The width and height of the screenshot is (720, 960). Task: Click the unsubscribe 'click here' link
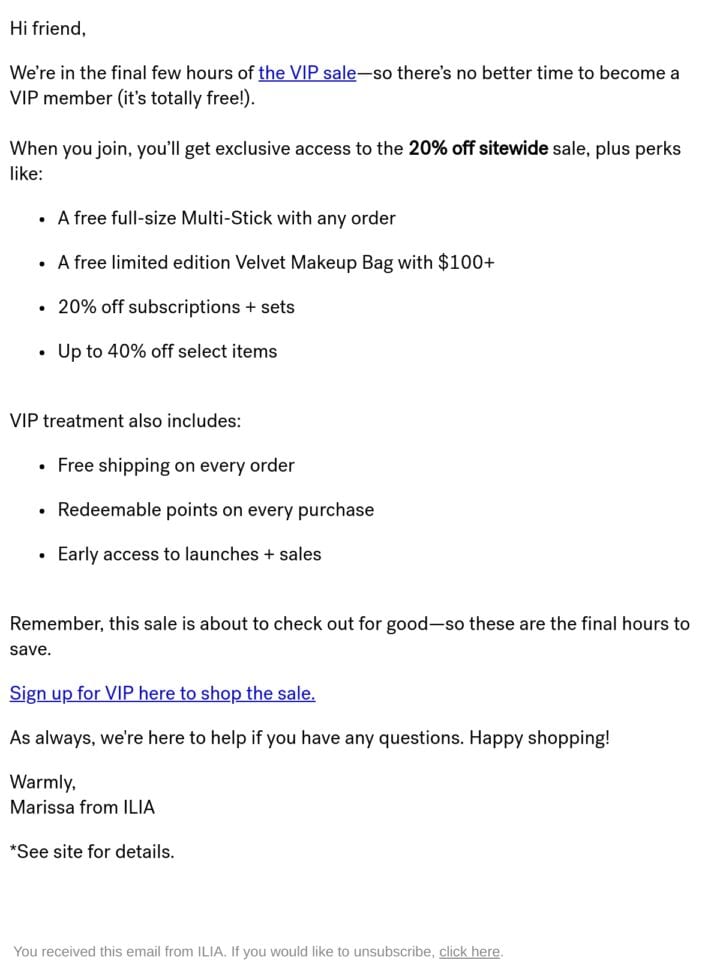(469, 951)
